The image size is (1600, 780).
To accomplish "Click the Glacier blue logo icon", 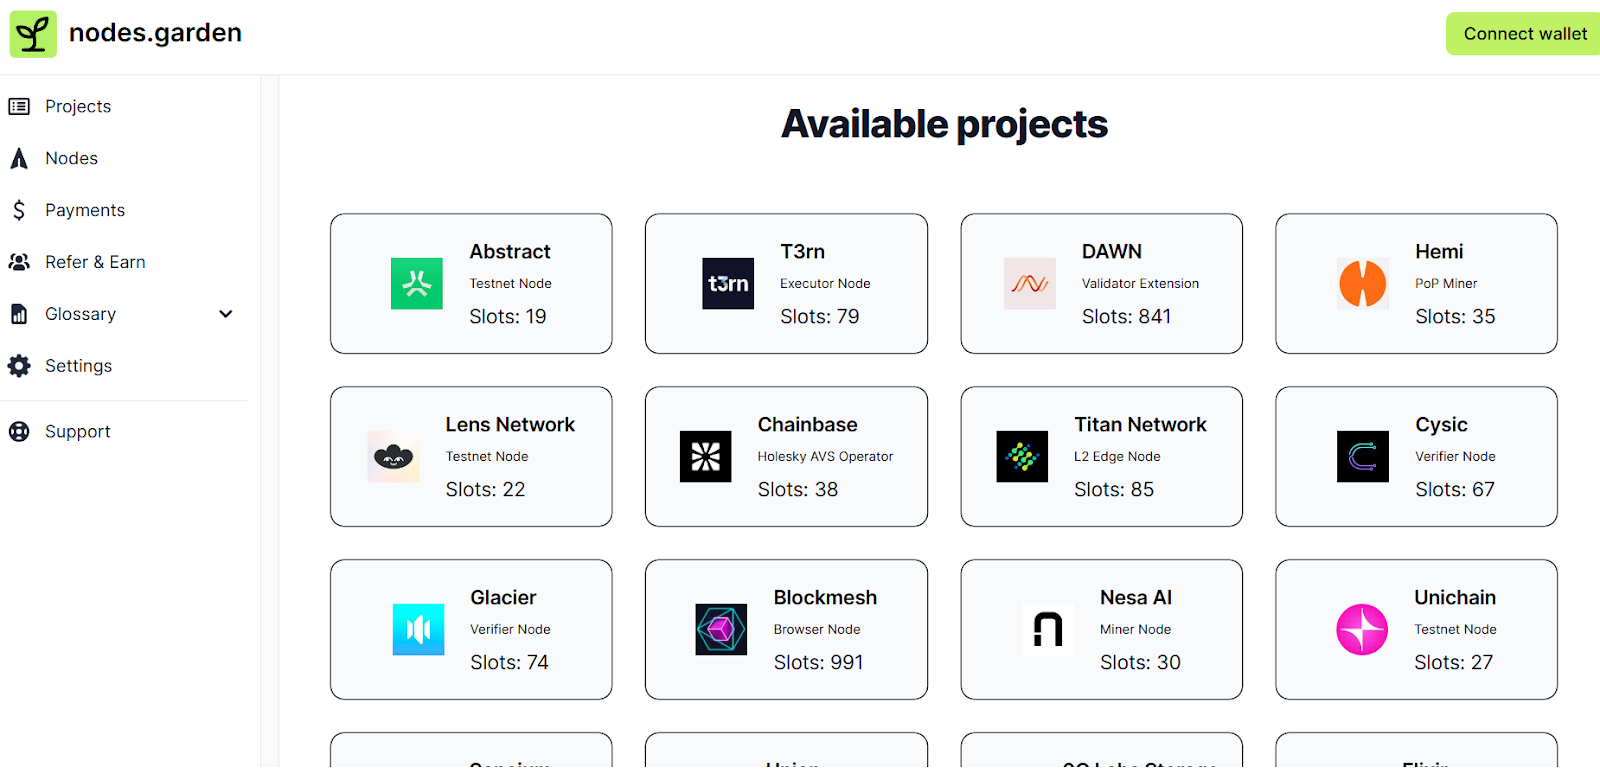I will pos(418,630).
